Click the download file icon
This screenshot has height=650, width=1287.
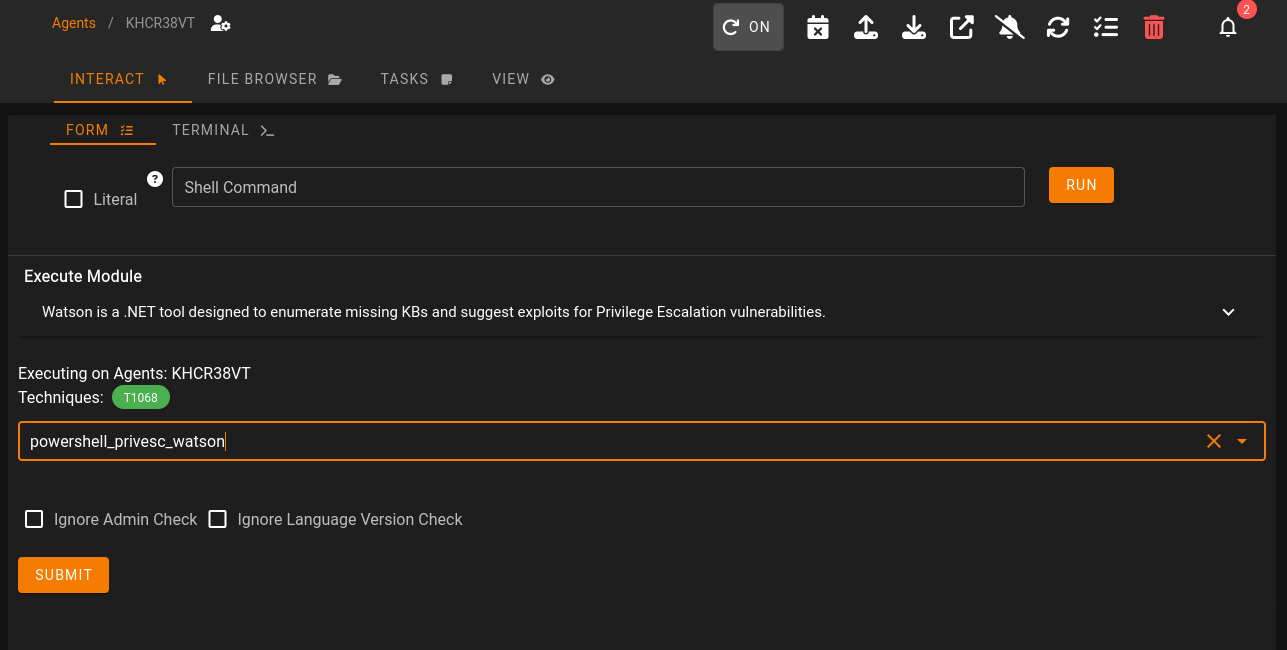click(x=914, y=27)
